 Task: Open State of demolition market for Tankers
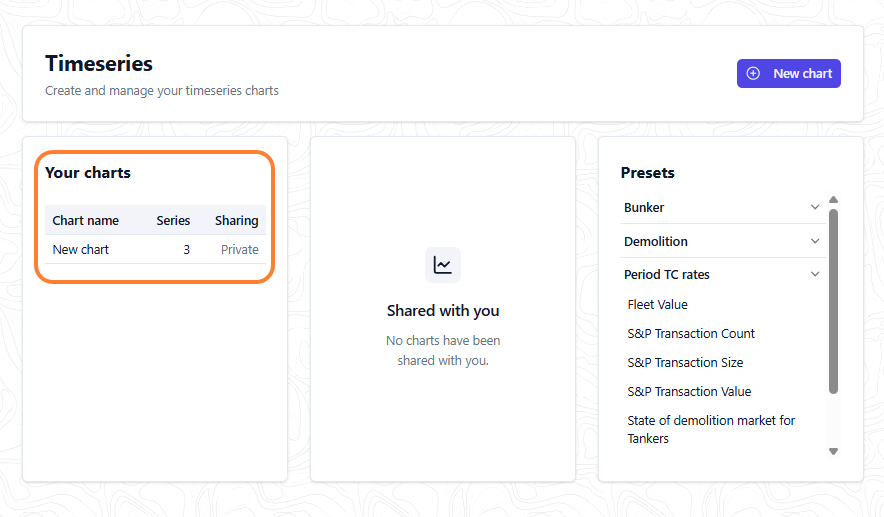click(x=711, y=429)
